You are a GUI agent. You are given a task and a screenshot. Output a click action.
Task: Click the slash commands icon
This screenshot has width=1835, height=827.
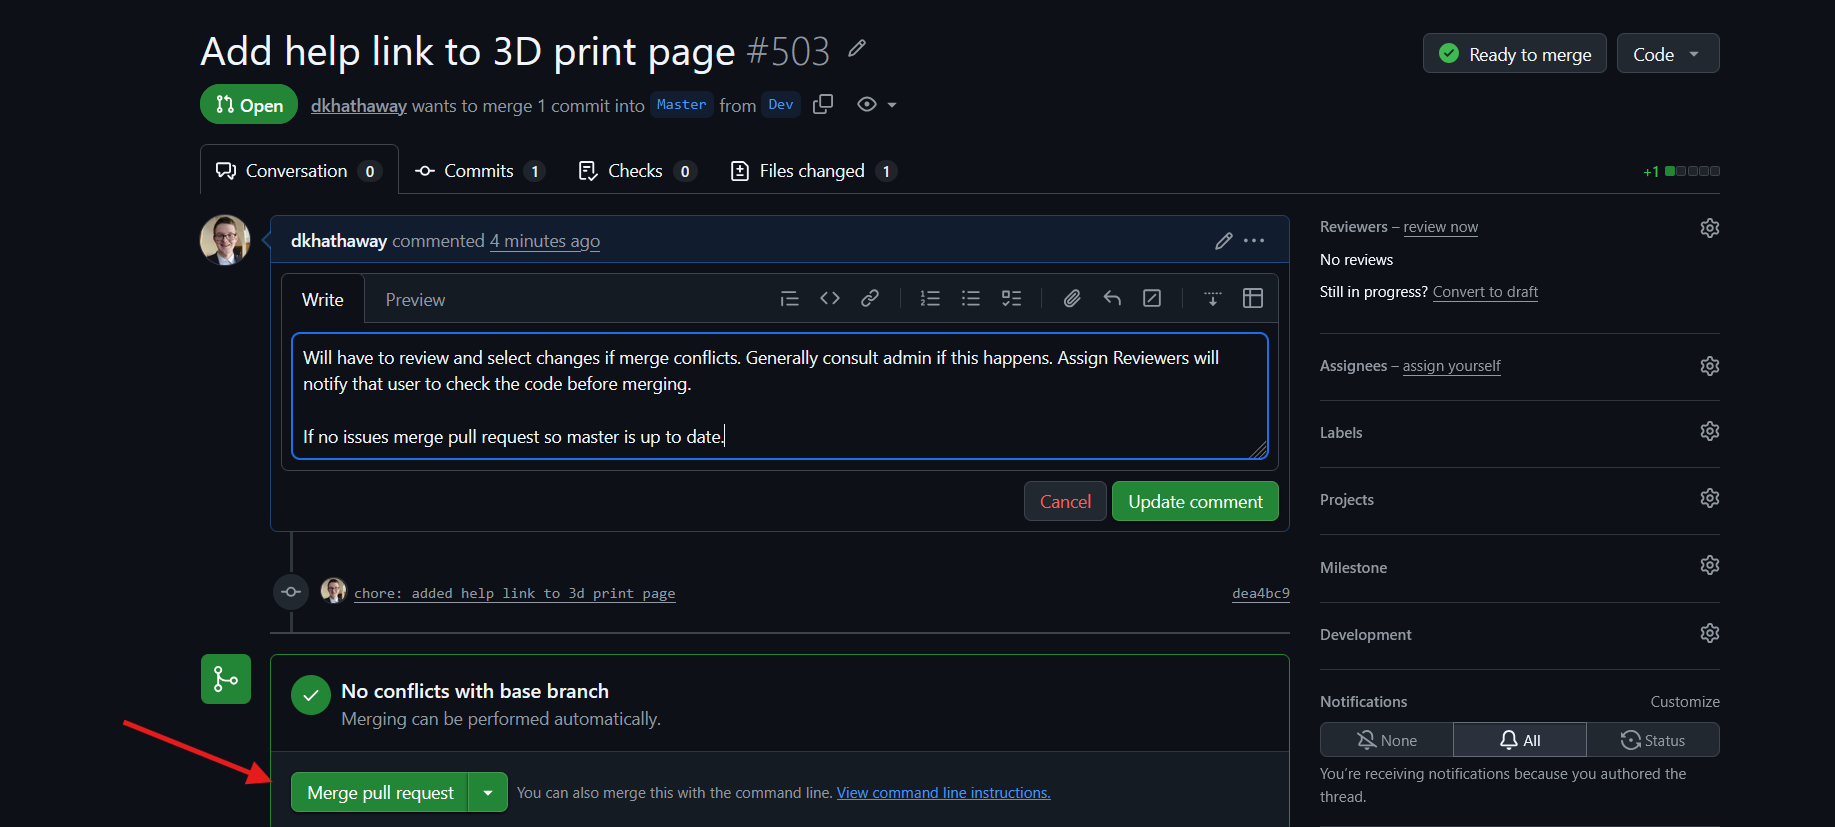click(1152, 298)
